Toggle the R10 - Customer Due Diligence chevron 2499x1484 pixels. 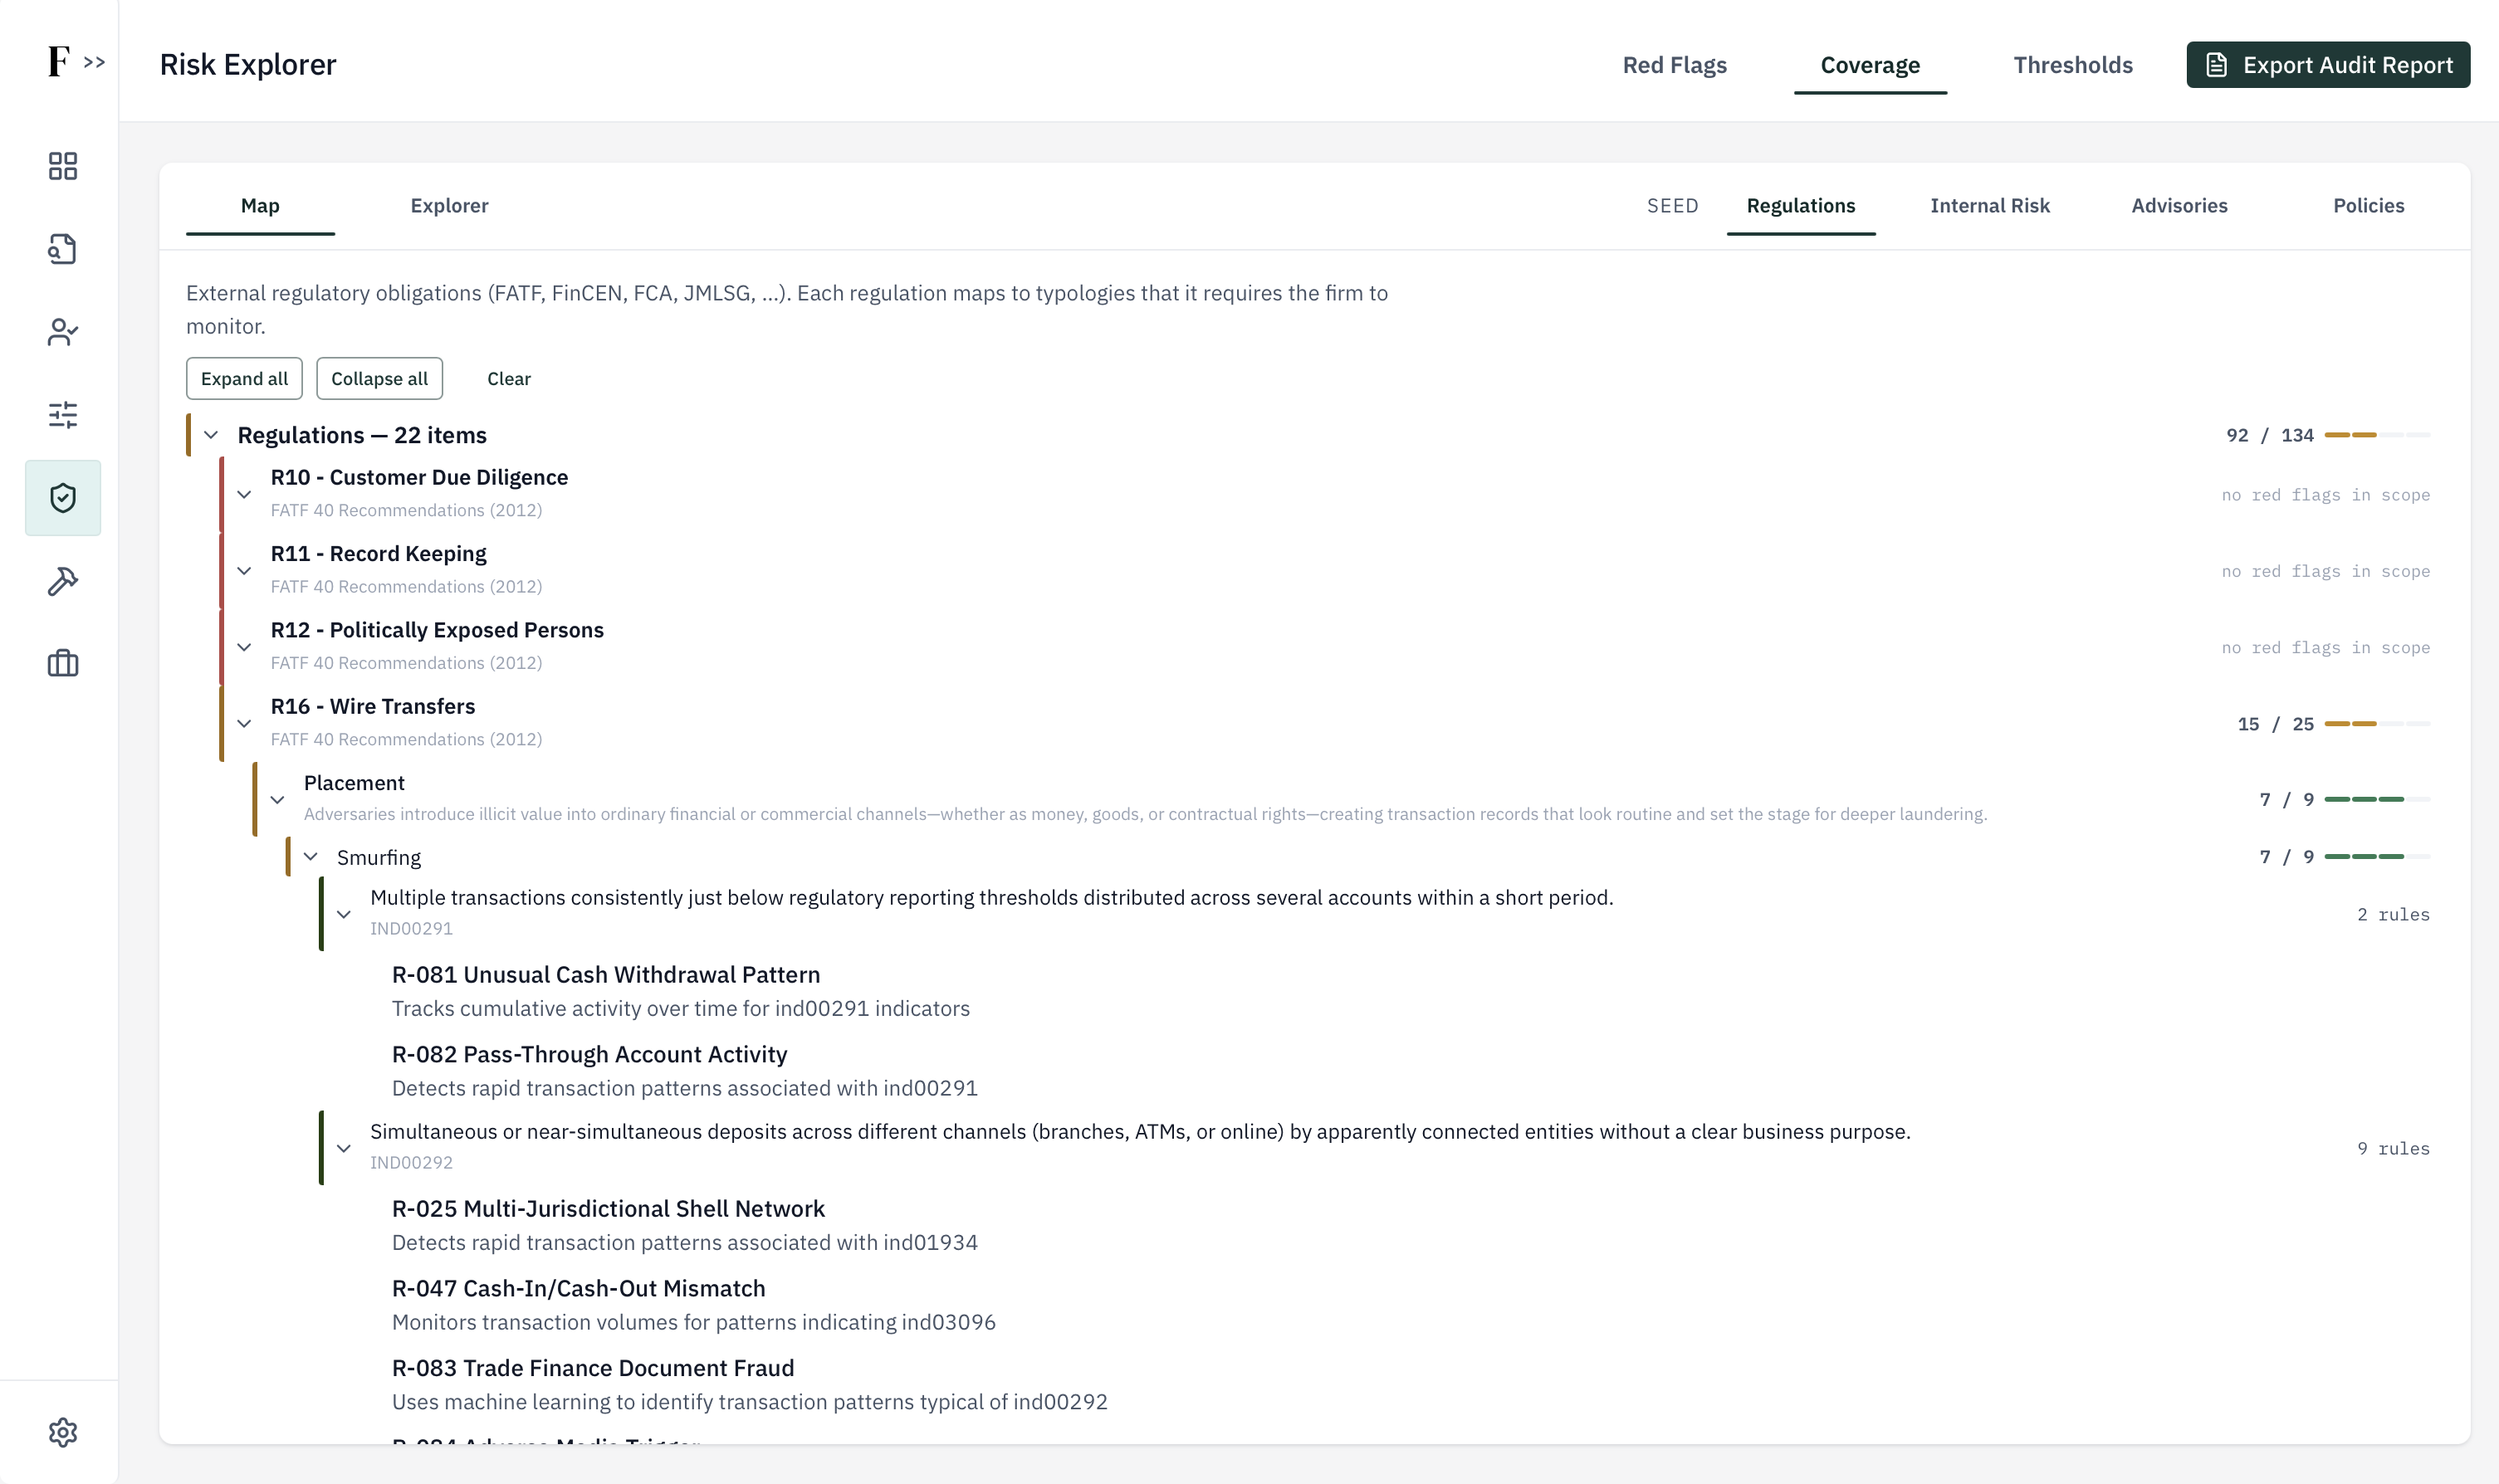point(244,494)
